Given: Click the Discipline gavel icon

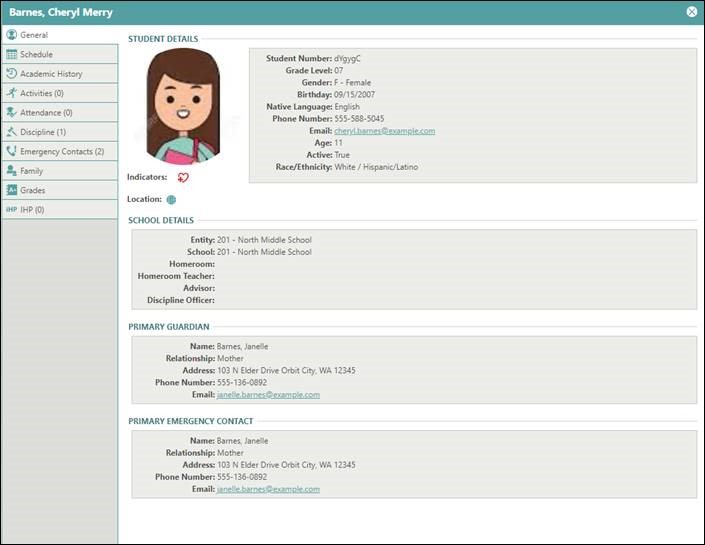Looking at the screenshot, I should pyautogui.click(x=12, y=132).
